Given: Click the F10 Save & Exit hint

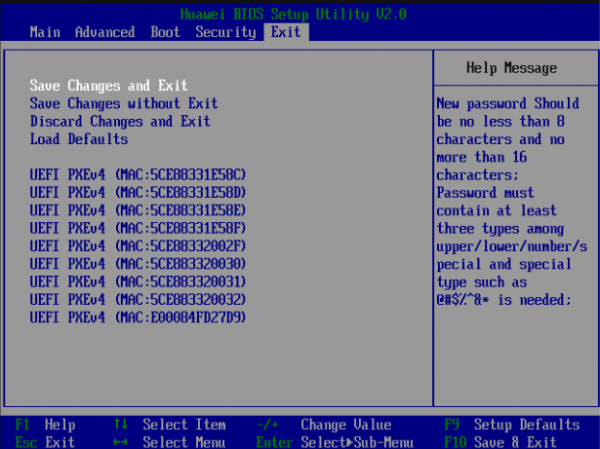Looking at the screenshot, I should tap(514, 441).
